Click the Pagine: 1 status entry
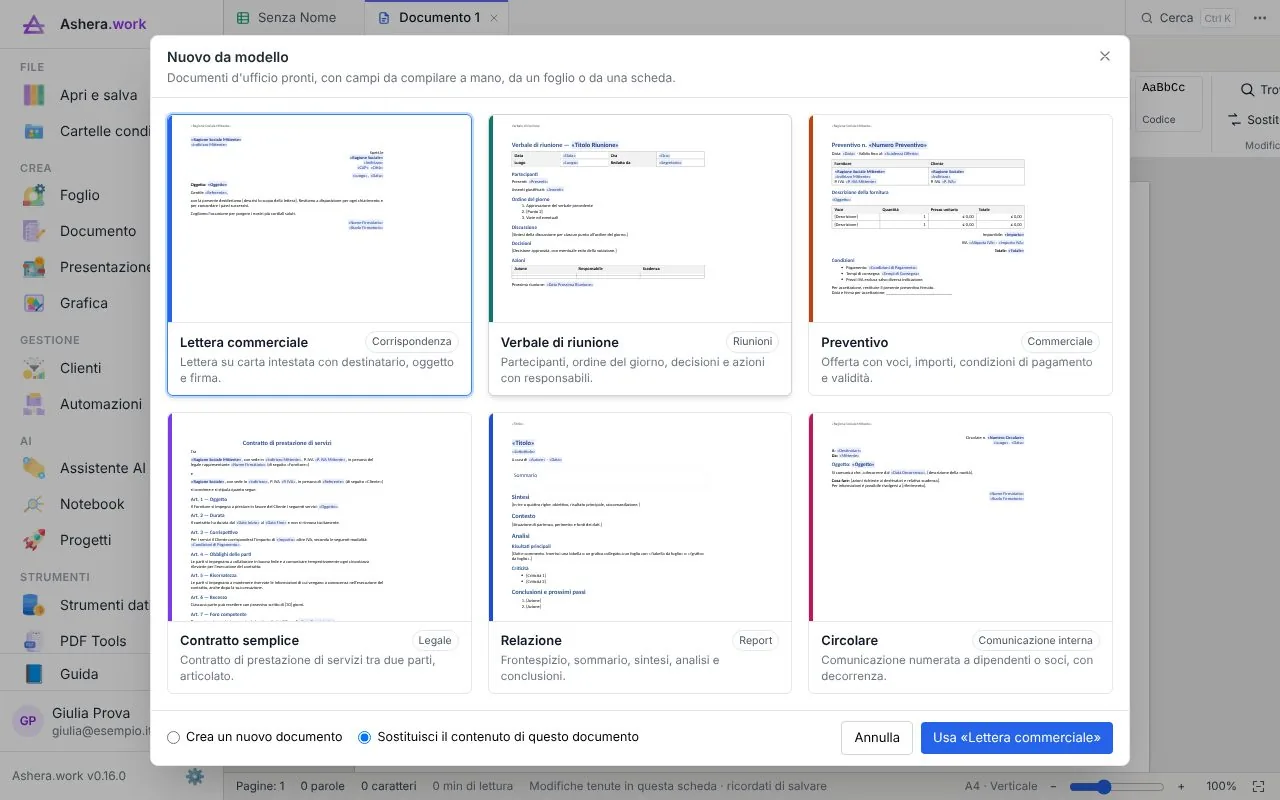Screen dimensions: 1280x800 coord(260,787)
